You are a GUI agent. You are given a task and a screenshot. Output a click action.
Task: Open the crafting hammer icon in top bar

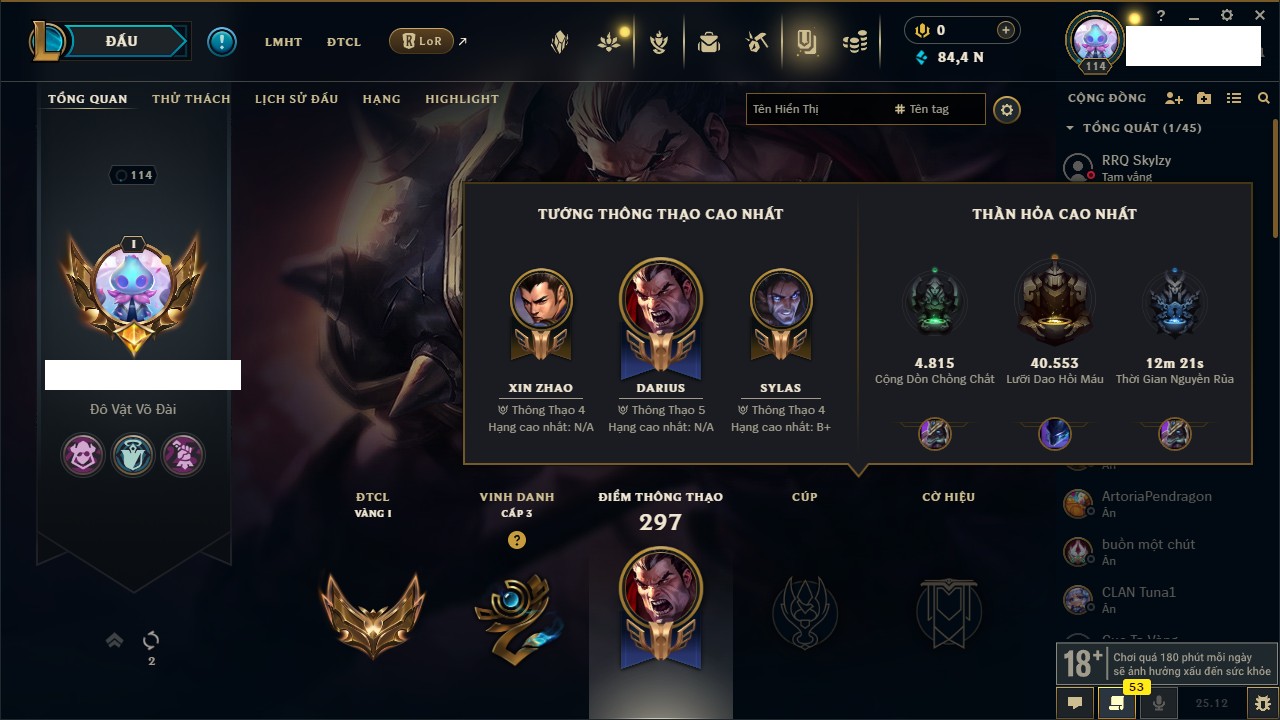757,42
